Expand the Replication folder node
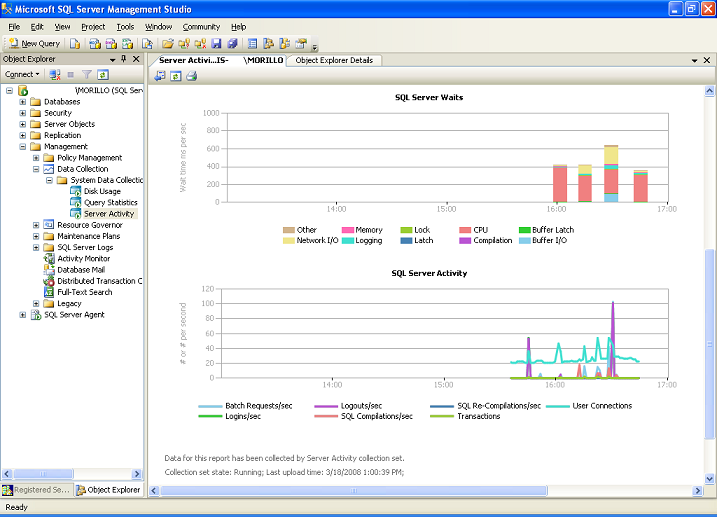717x517 pixels. [x=22, y=135]
